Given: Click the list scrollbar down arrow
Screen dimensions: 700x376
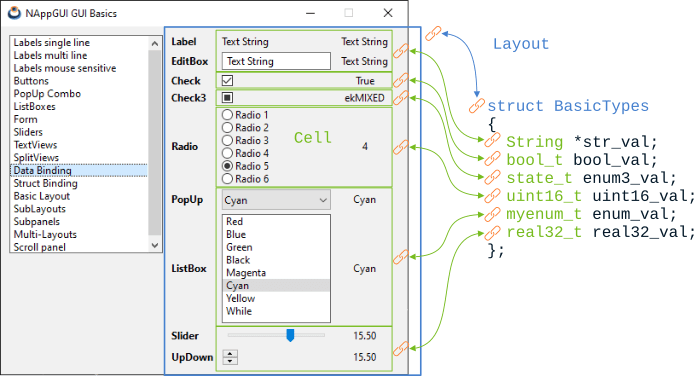Looking at the screenshot, I should pos(155,246).
